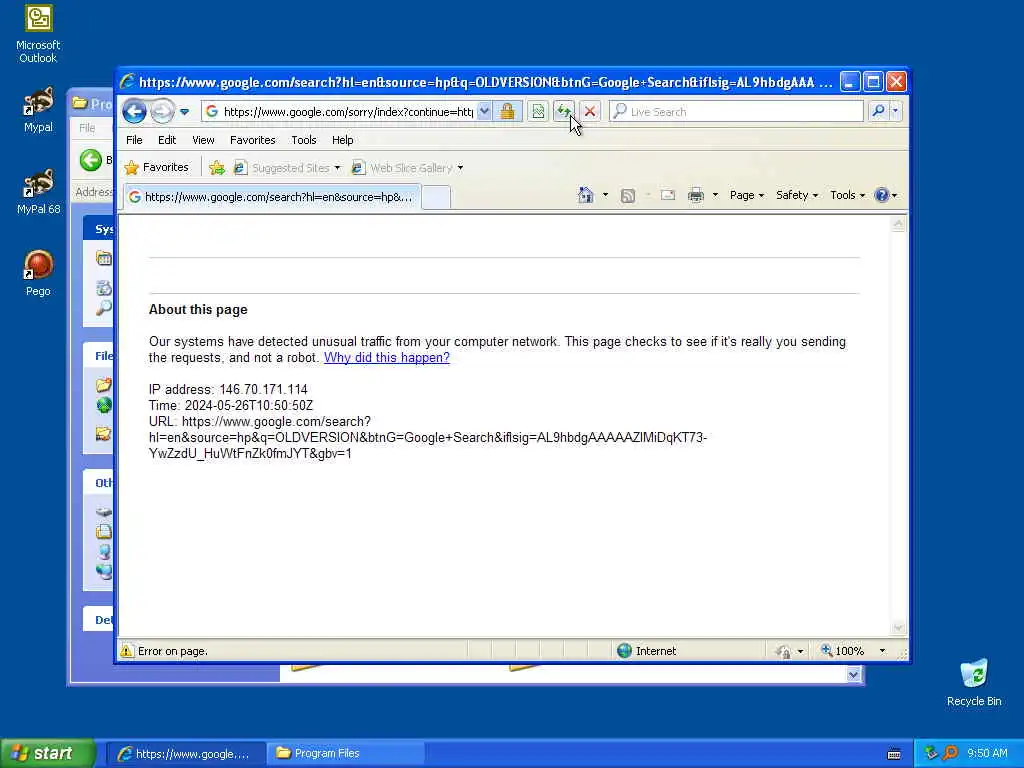Open the Page command bar menu
This screenshot has height=768, width=1024.
tap(746, 195)
